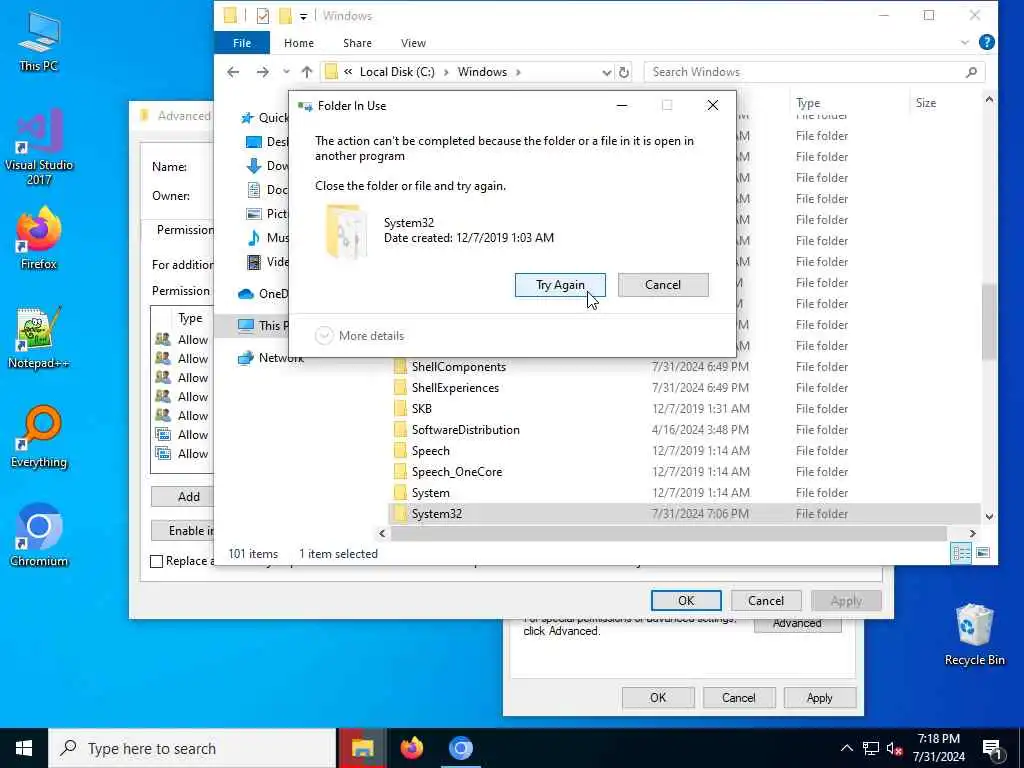Refresh the Windows folder view
The image size is (1024, 768).
pos(624,72)
